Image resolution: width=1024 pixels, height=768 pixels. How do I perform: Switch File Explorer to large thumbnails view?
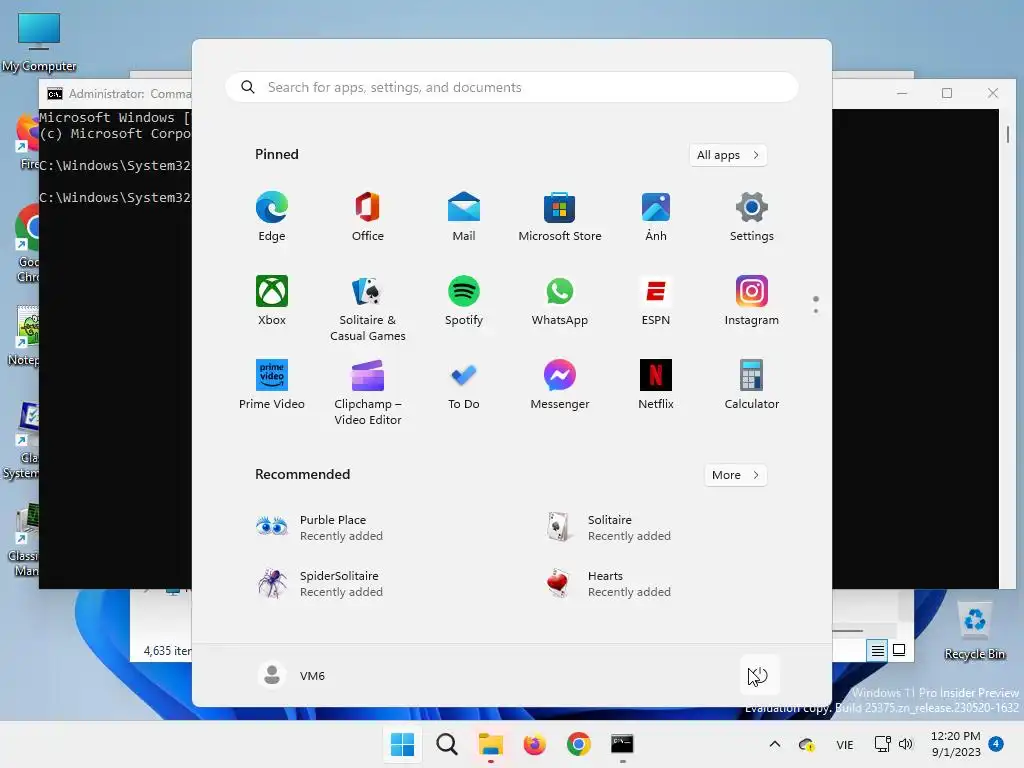pyautogui.click(x=899, y=650)
